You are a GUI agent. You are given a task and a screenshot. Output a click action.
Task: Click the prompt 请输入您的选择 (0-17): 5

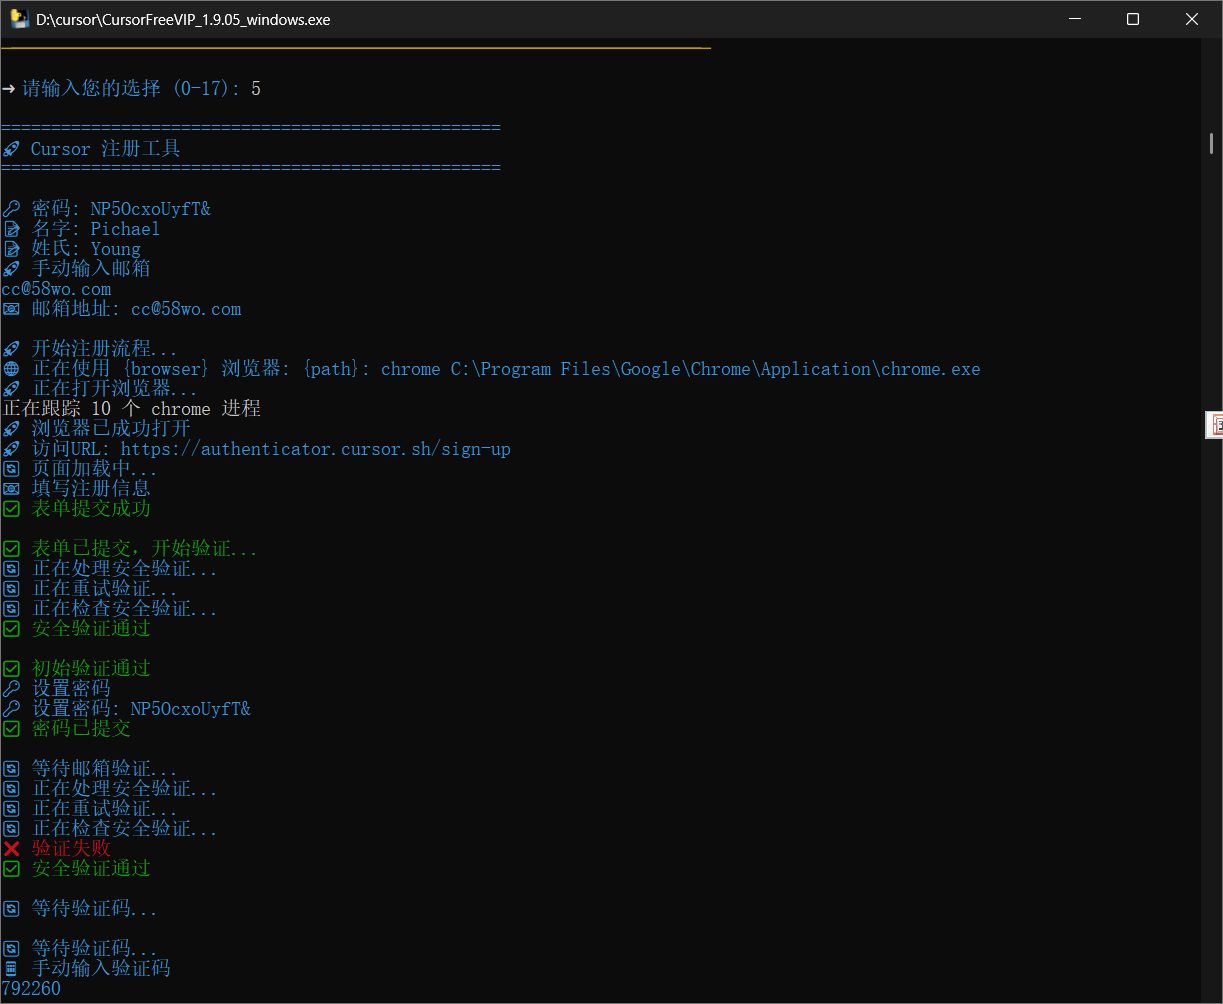[x=141, y=89]
